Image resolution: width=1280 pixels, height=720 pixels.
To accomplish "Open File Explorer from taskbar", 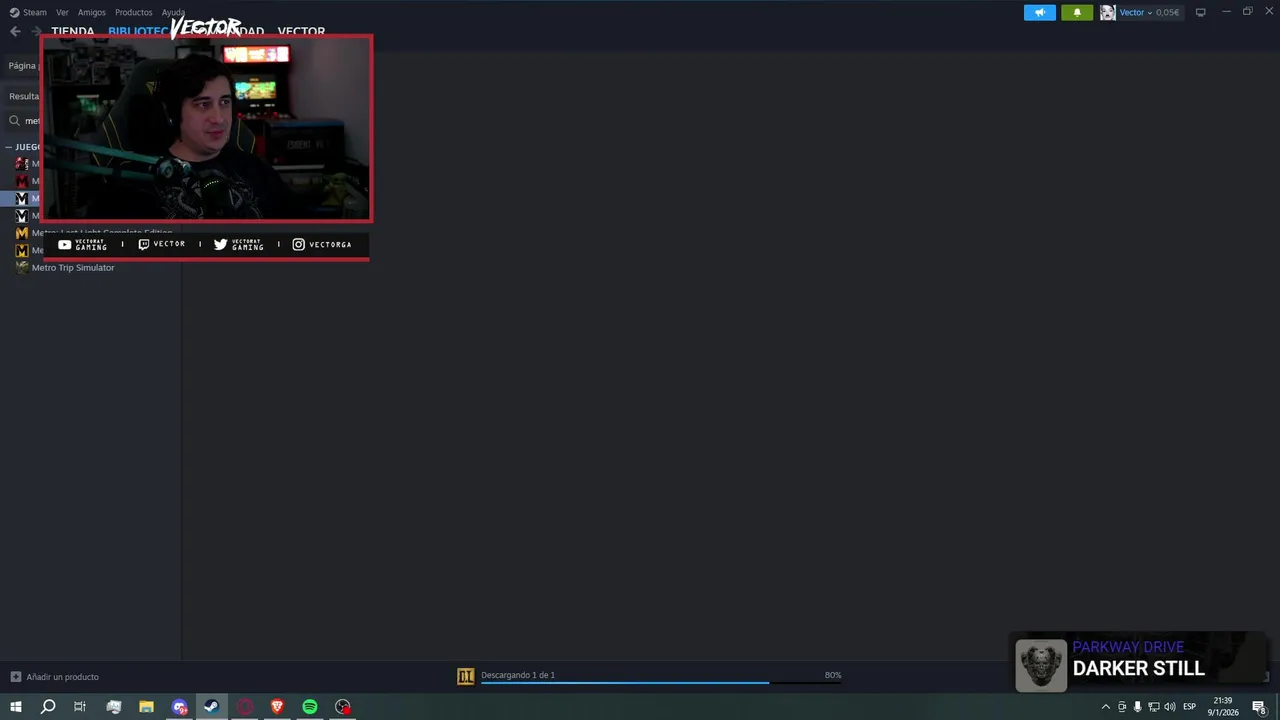I will (146, 707).
